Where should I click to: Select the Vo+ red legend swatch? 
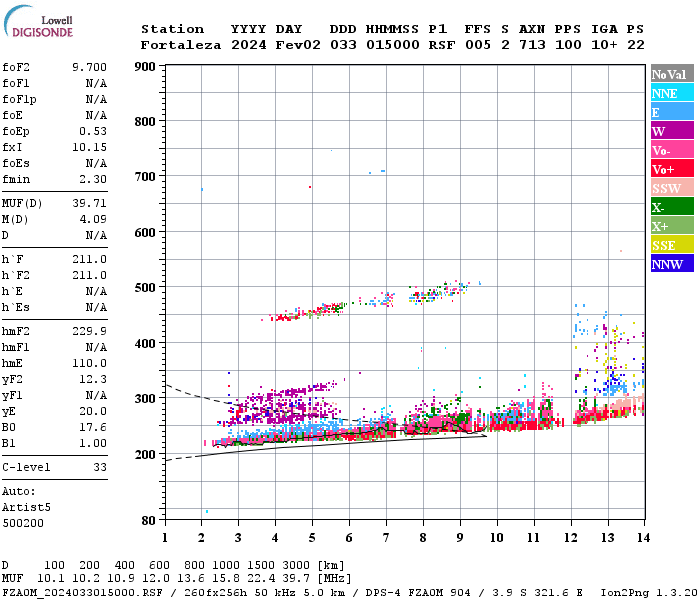[x=672, y=169]
